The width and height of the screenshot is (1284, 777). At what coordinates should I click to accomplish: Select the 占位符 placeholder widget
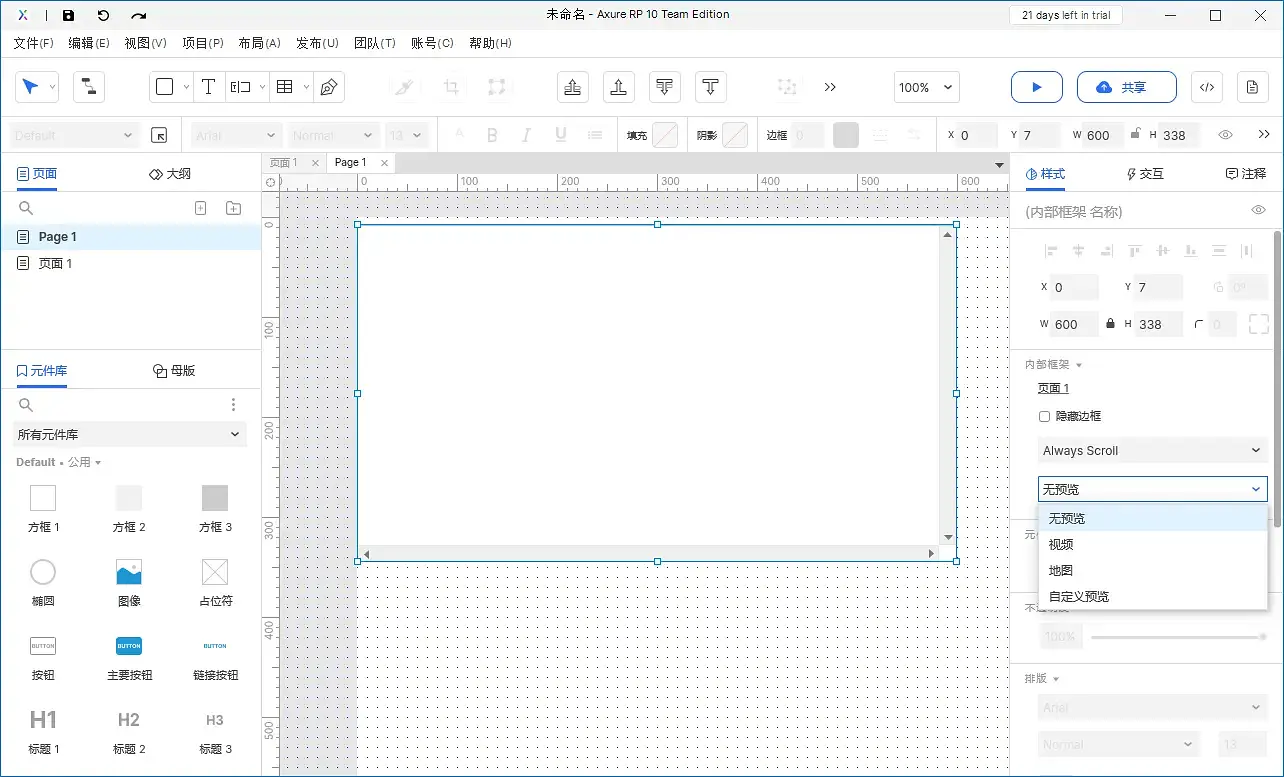point(215,582)
